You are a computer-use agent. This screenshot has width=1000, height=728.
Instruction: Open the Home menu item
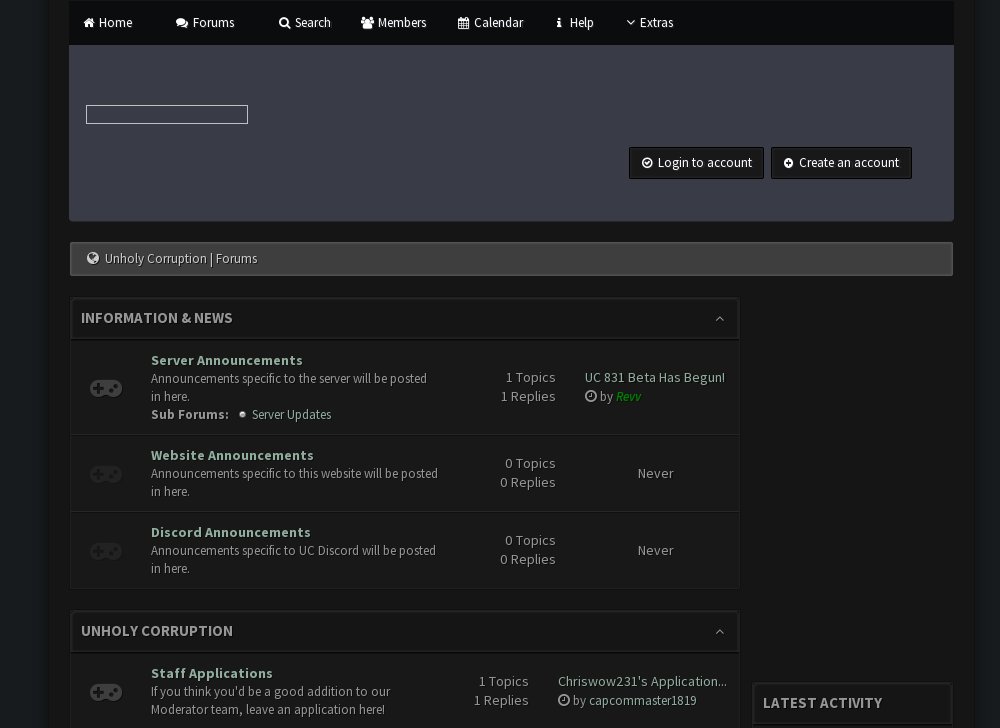coord(108,23)
